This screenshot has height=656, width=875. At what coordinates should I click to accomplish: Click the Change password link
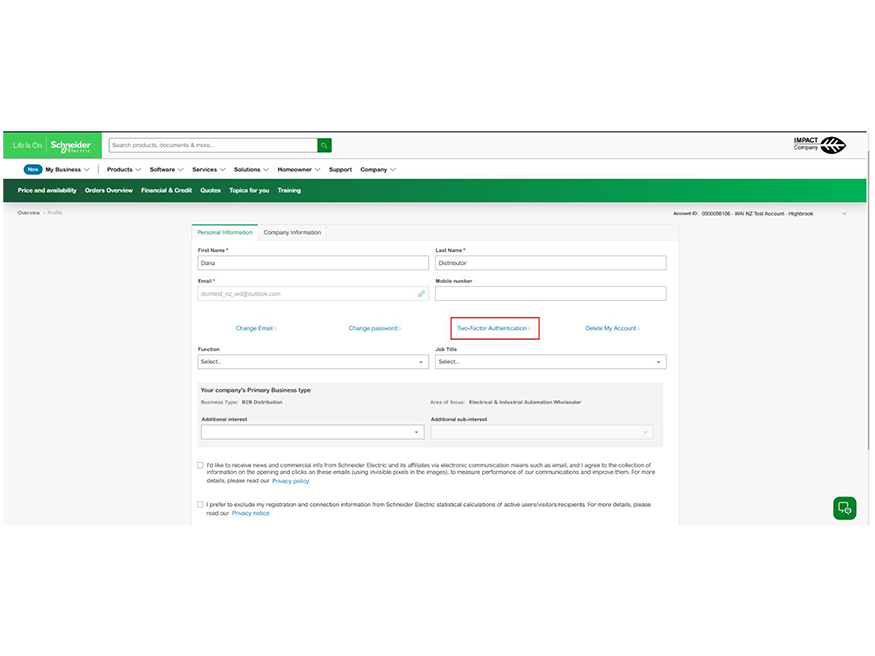tap(374, 328)
